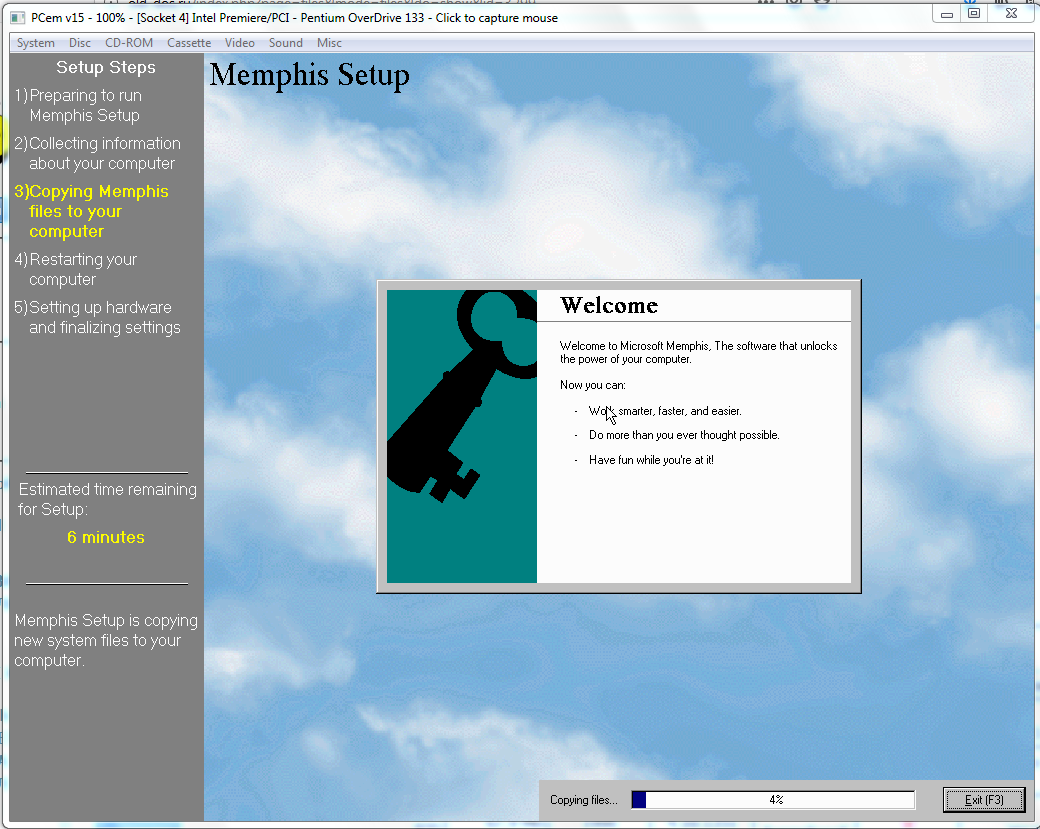1040x829 pixels.
Task: Click the 'Copying files...' status label
Action: click(584, 800)
